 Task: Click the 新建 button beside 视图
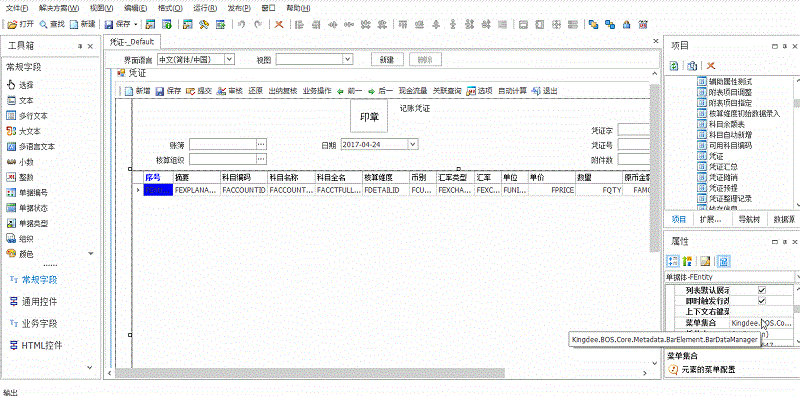click(x=387, y=60)
